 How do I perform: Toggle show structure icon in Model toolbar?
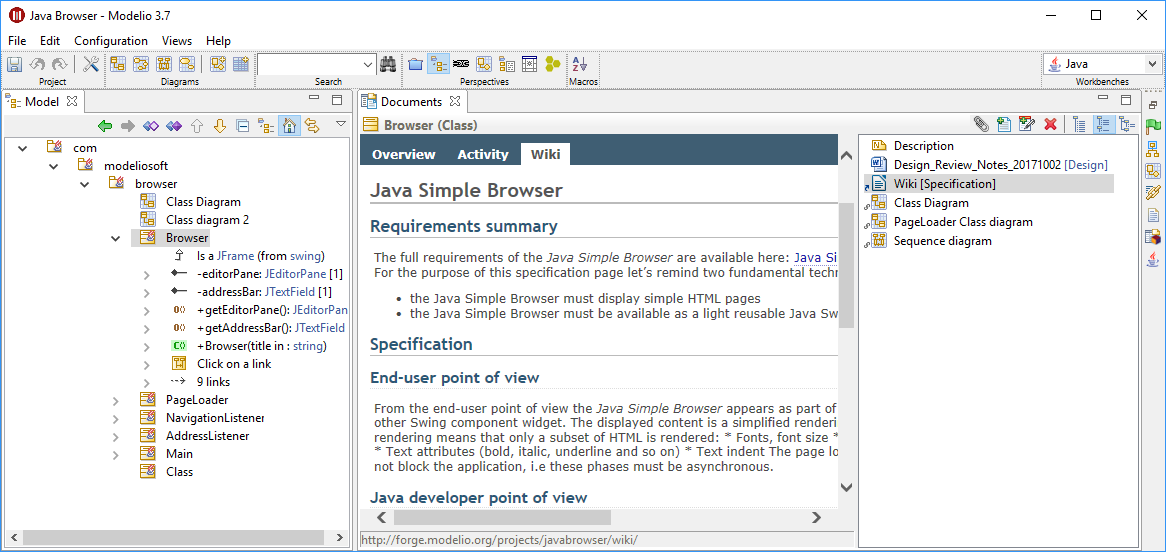tap(265, 126)
